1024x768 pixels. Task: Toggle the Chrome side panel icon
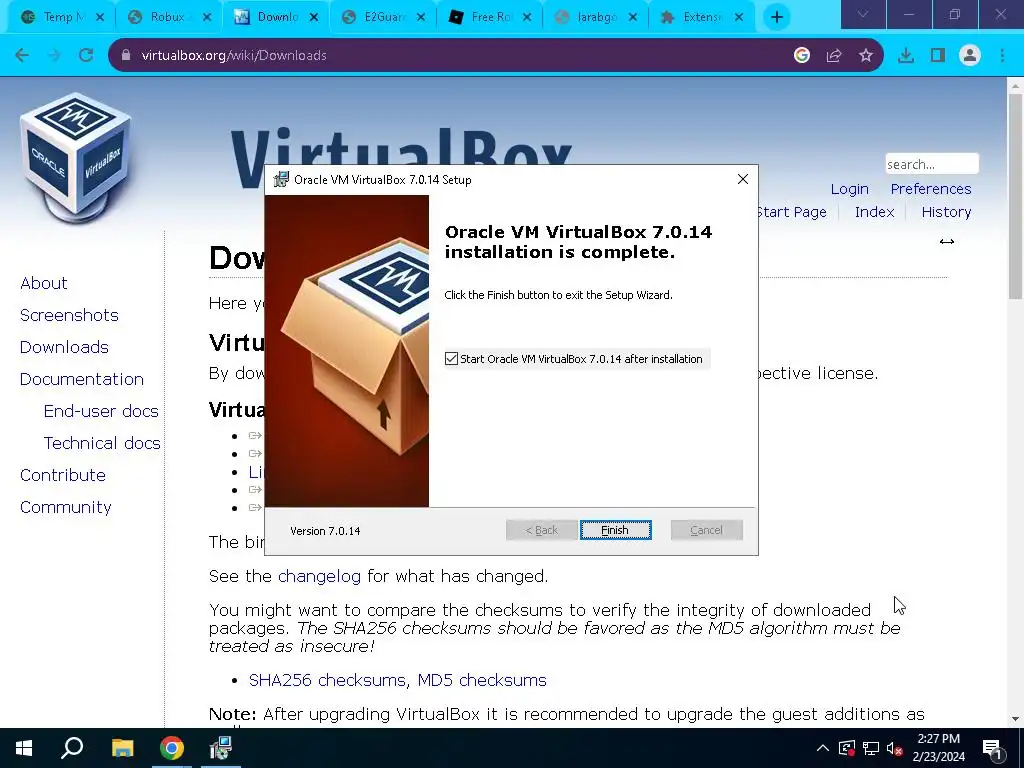point(938,56)
